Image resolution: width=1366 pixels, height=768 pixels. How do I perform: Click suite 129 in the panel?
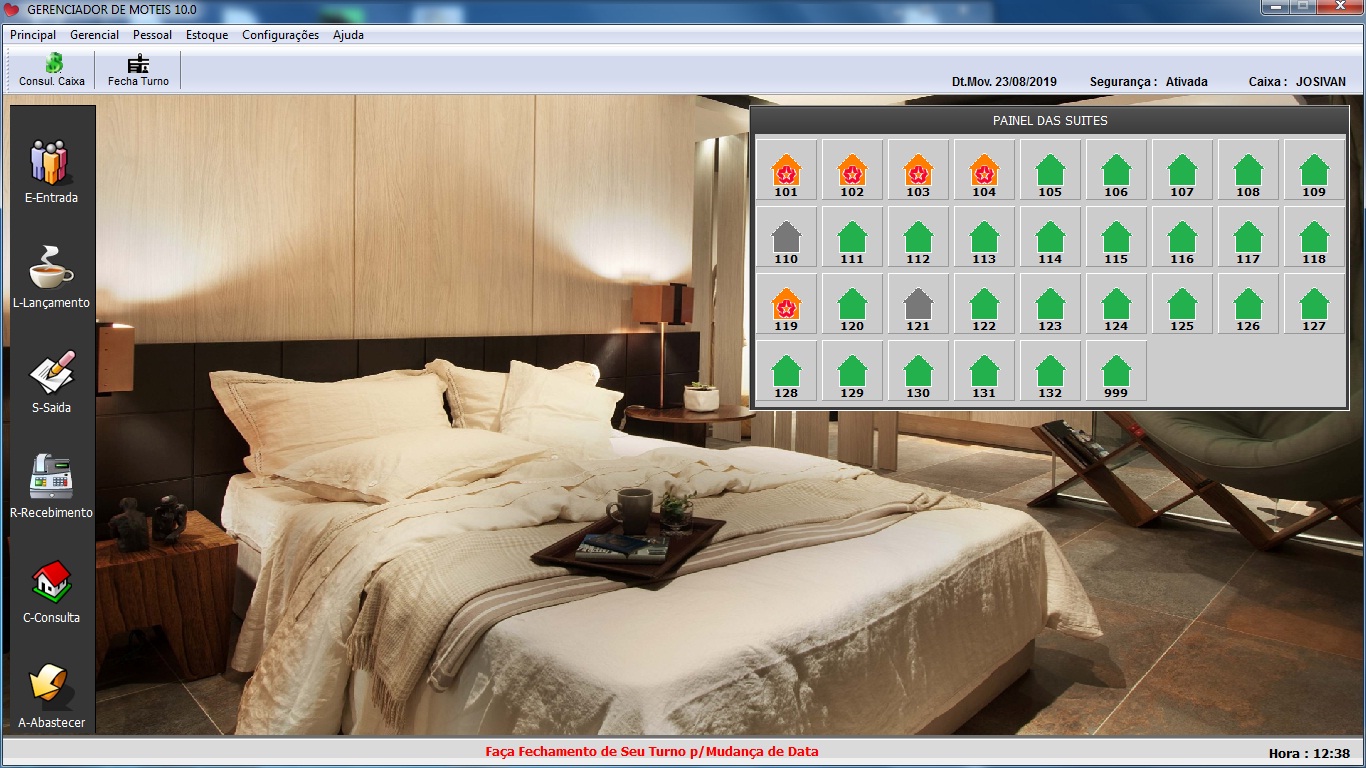(x=852, y=371)
